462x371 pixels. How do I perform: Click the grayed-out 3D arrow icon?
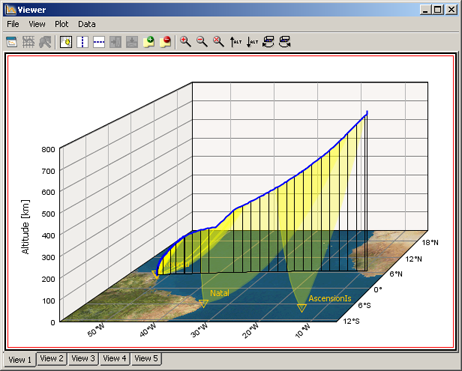click(x=45, y=42)
